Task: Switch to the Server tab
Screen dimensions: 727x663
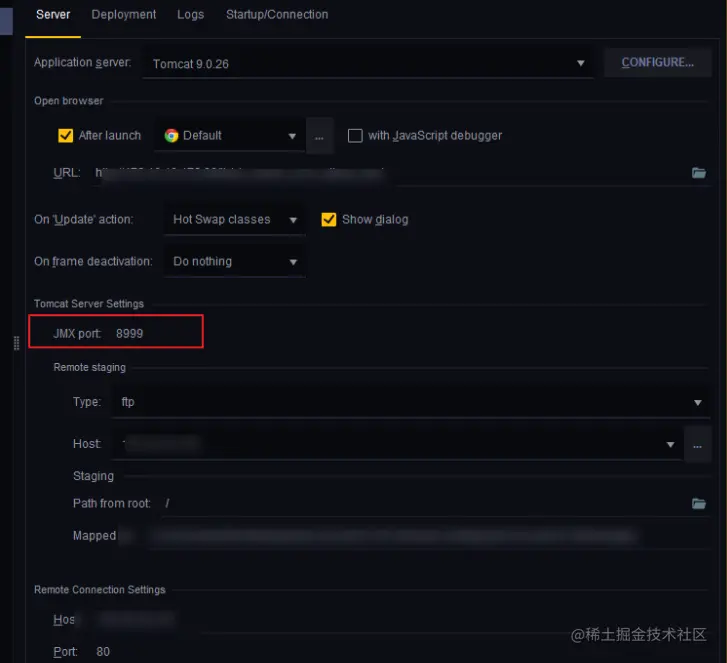Action: tap(53, 15)
